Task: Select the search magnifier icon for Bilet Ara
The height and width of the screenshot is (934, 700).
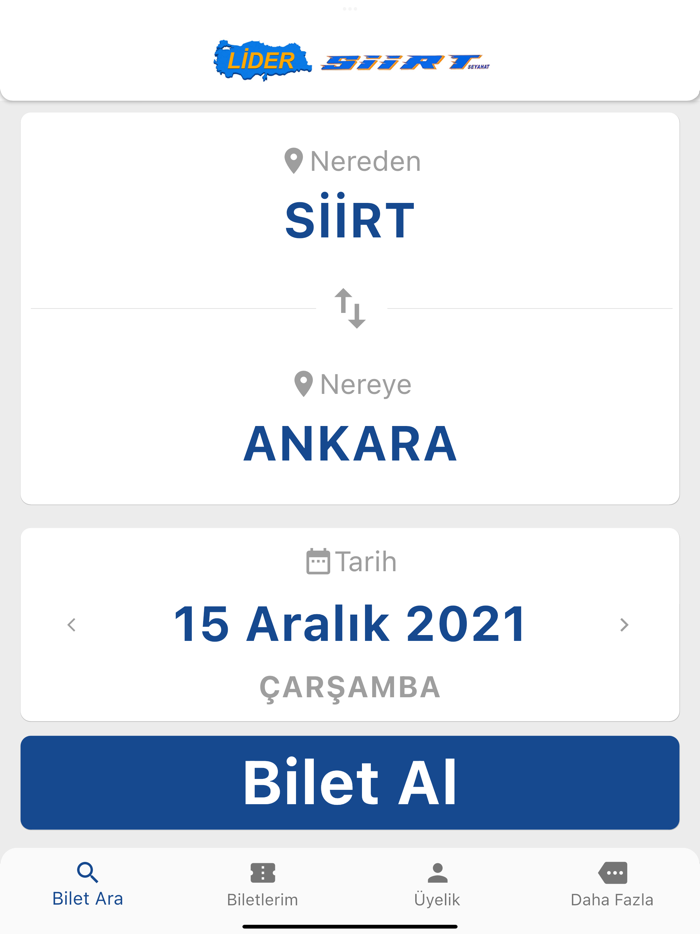Action: point(87,872)
